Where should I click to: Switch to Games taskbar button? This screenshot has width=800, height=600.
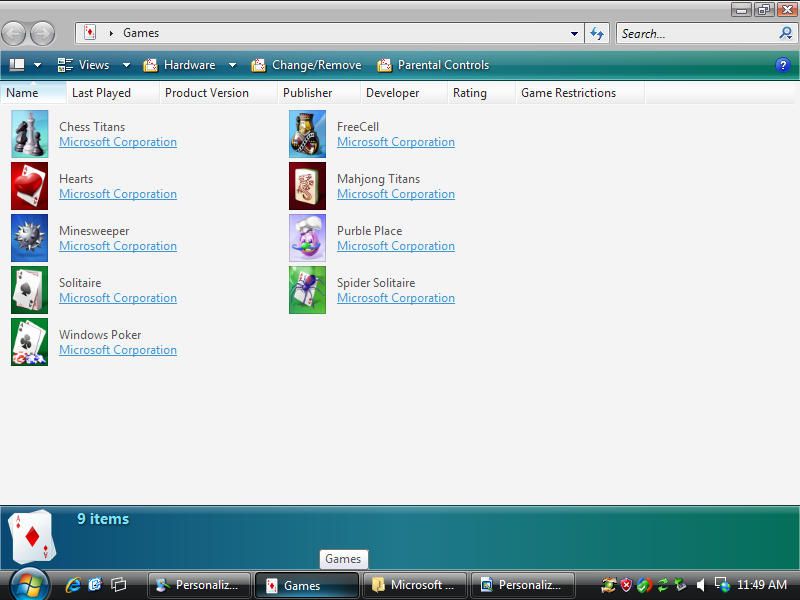pyautogui.click(x=307, y=585)
